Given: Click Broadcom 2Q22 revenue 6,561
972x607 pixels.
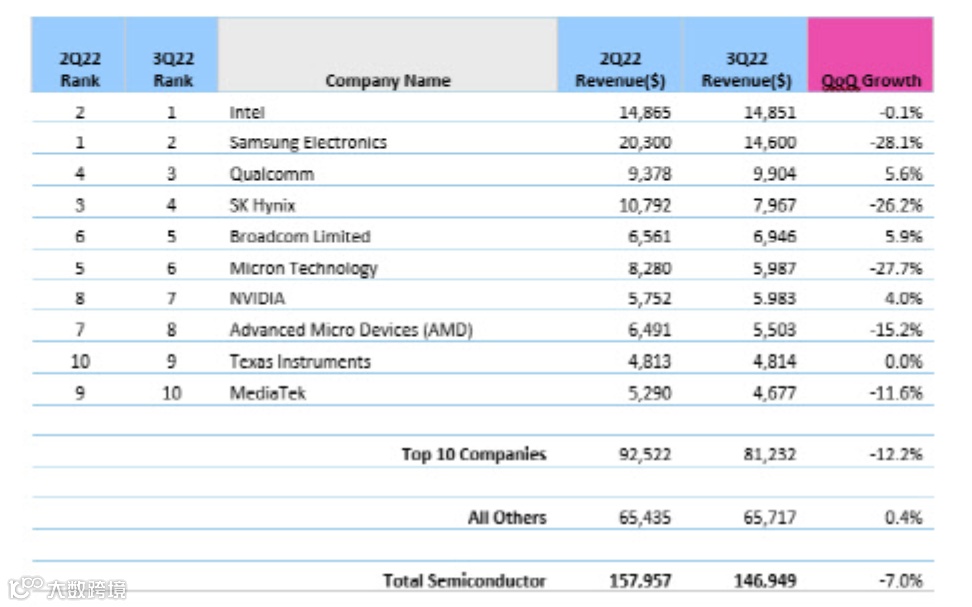Looking at the screenshot, I should click(650, 236).
